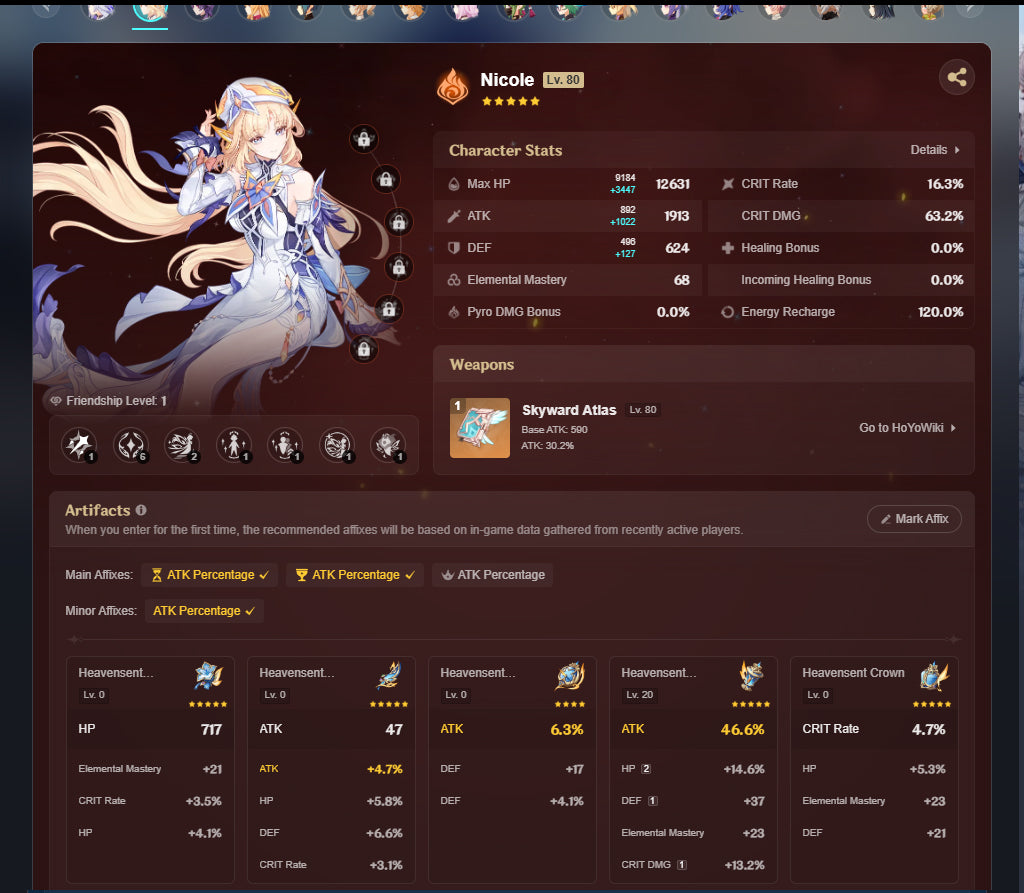Click the CRIT DMG +13.2% substat

(x=693, y=865)
